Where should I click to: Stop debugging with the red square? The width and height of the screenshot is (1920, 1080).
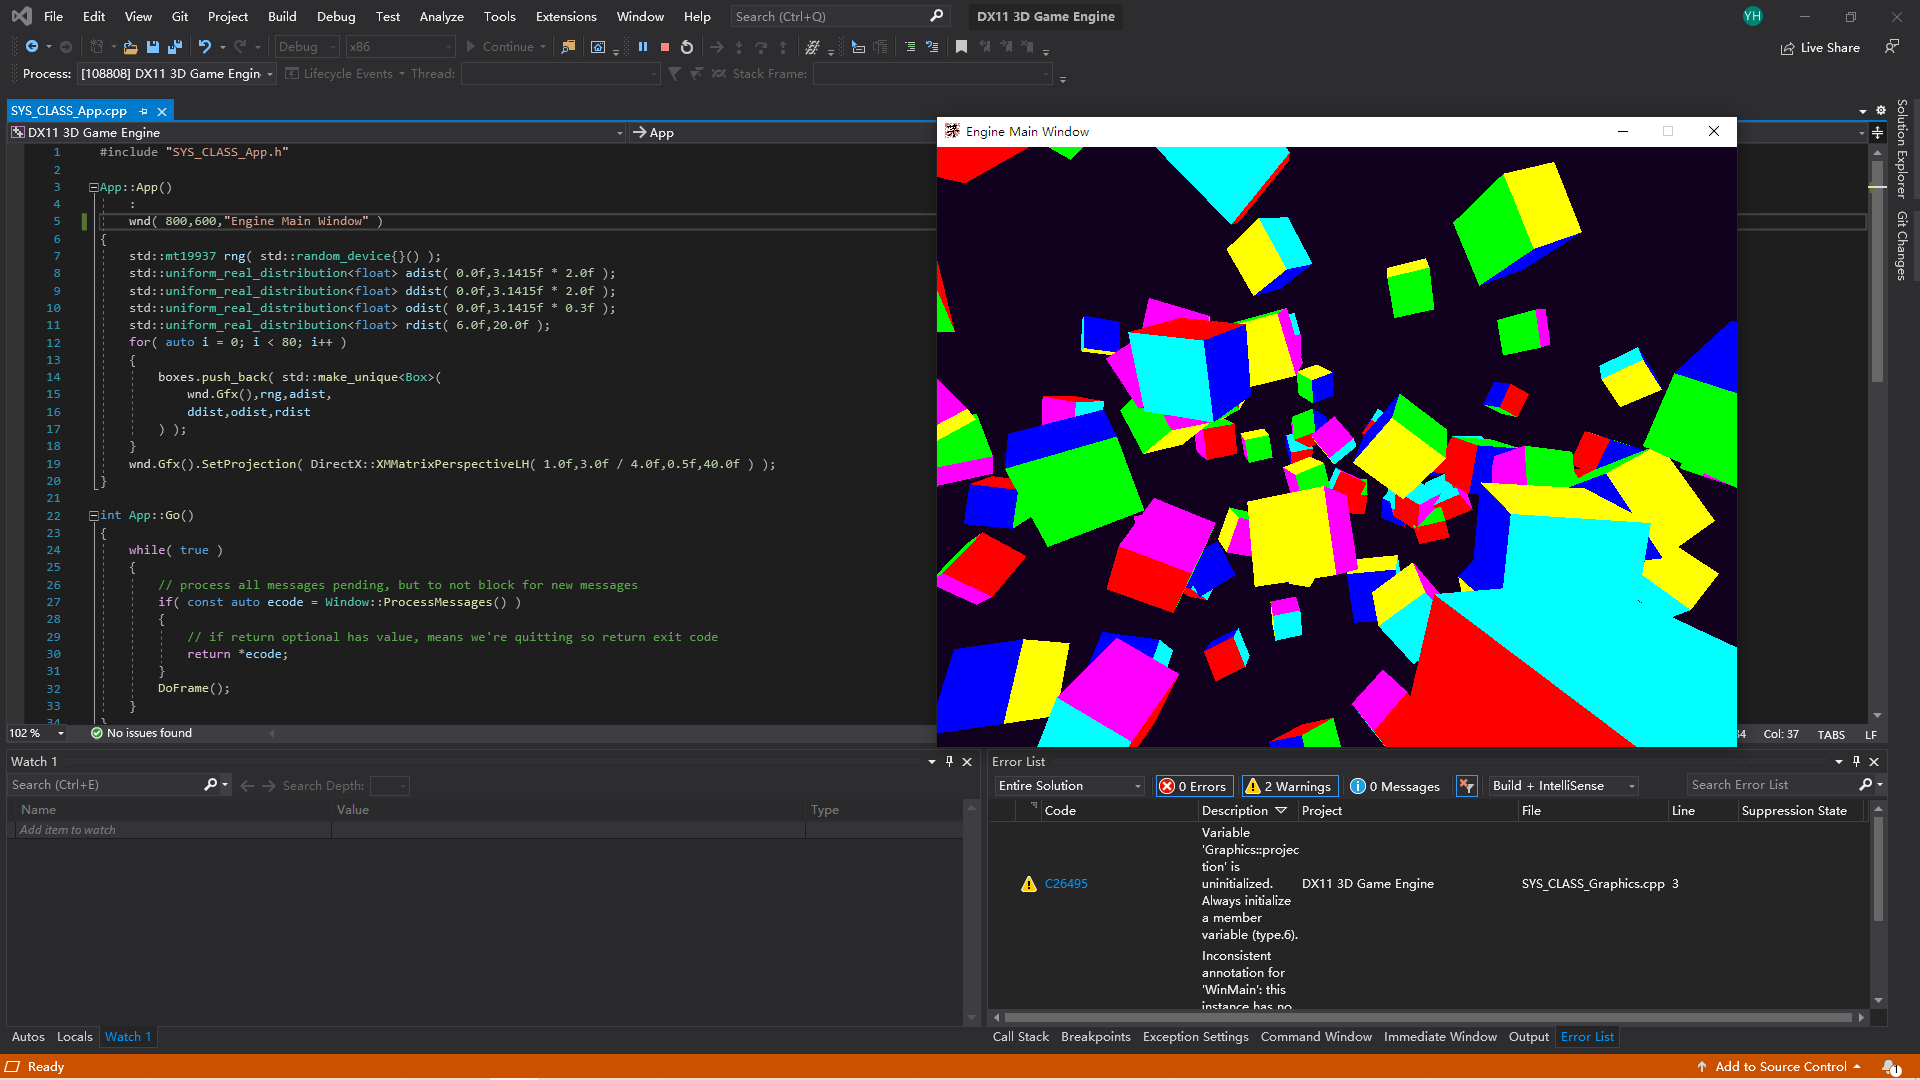[x=665, y=47]
